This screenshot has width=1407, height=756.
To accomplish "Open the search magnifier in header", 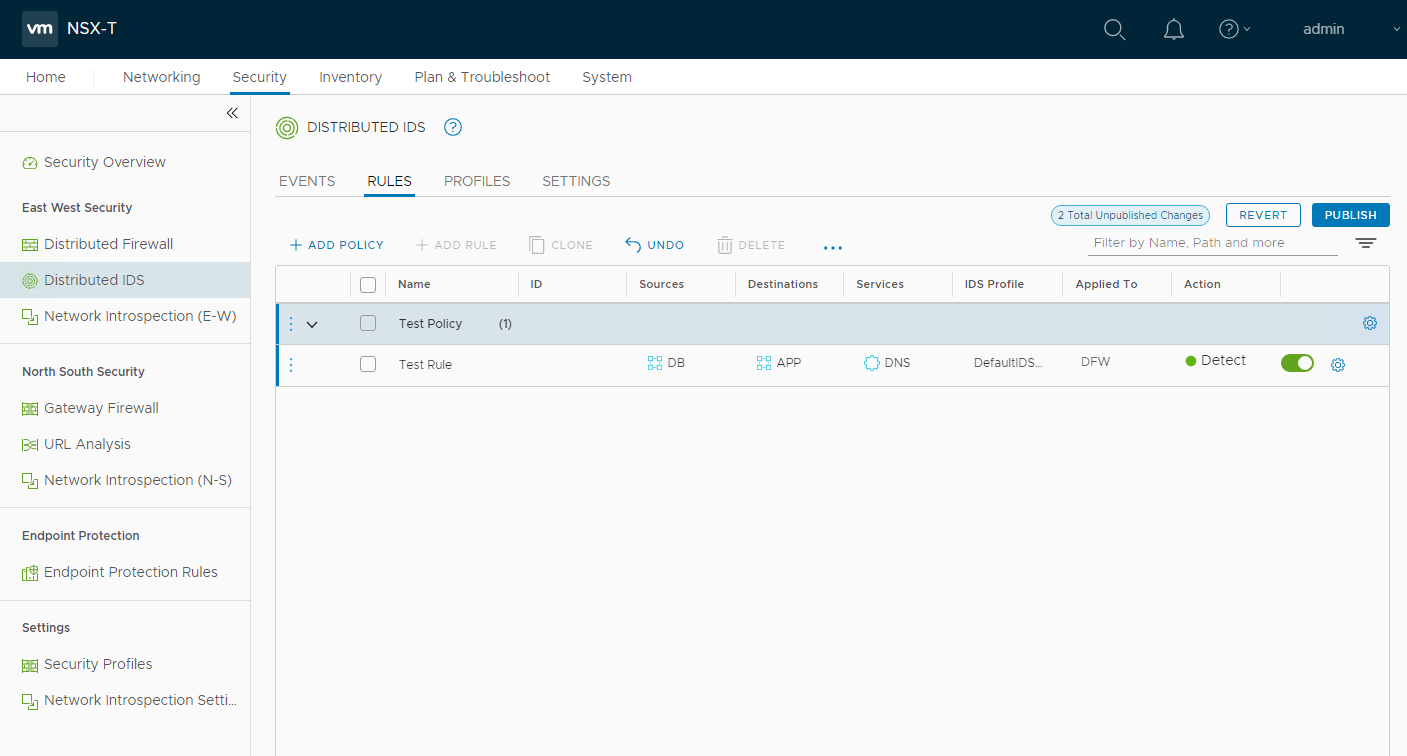I will [x=1115, y=29].
